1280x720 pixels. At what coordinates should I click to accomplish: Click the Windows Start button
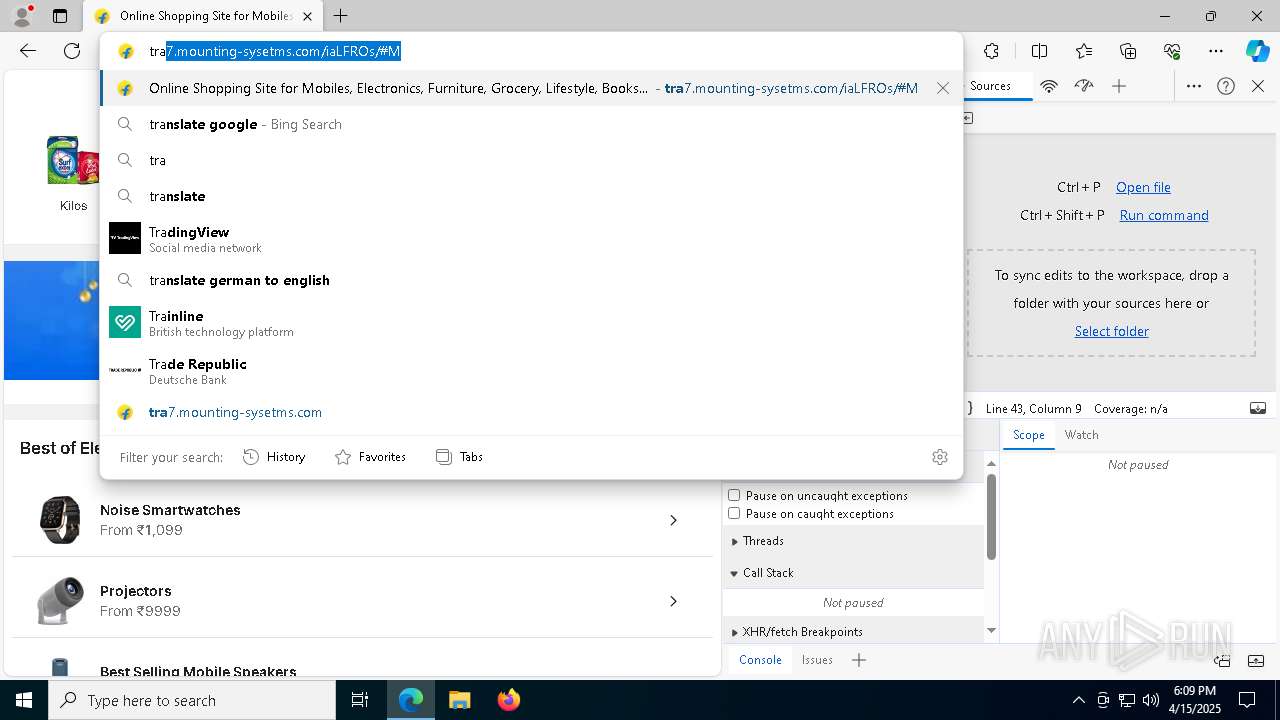[x=24, y=700]
